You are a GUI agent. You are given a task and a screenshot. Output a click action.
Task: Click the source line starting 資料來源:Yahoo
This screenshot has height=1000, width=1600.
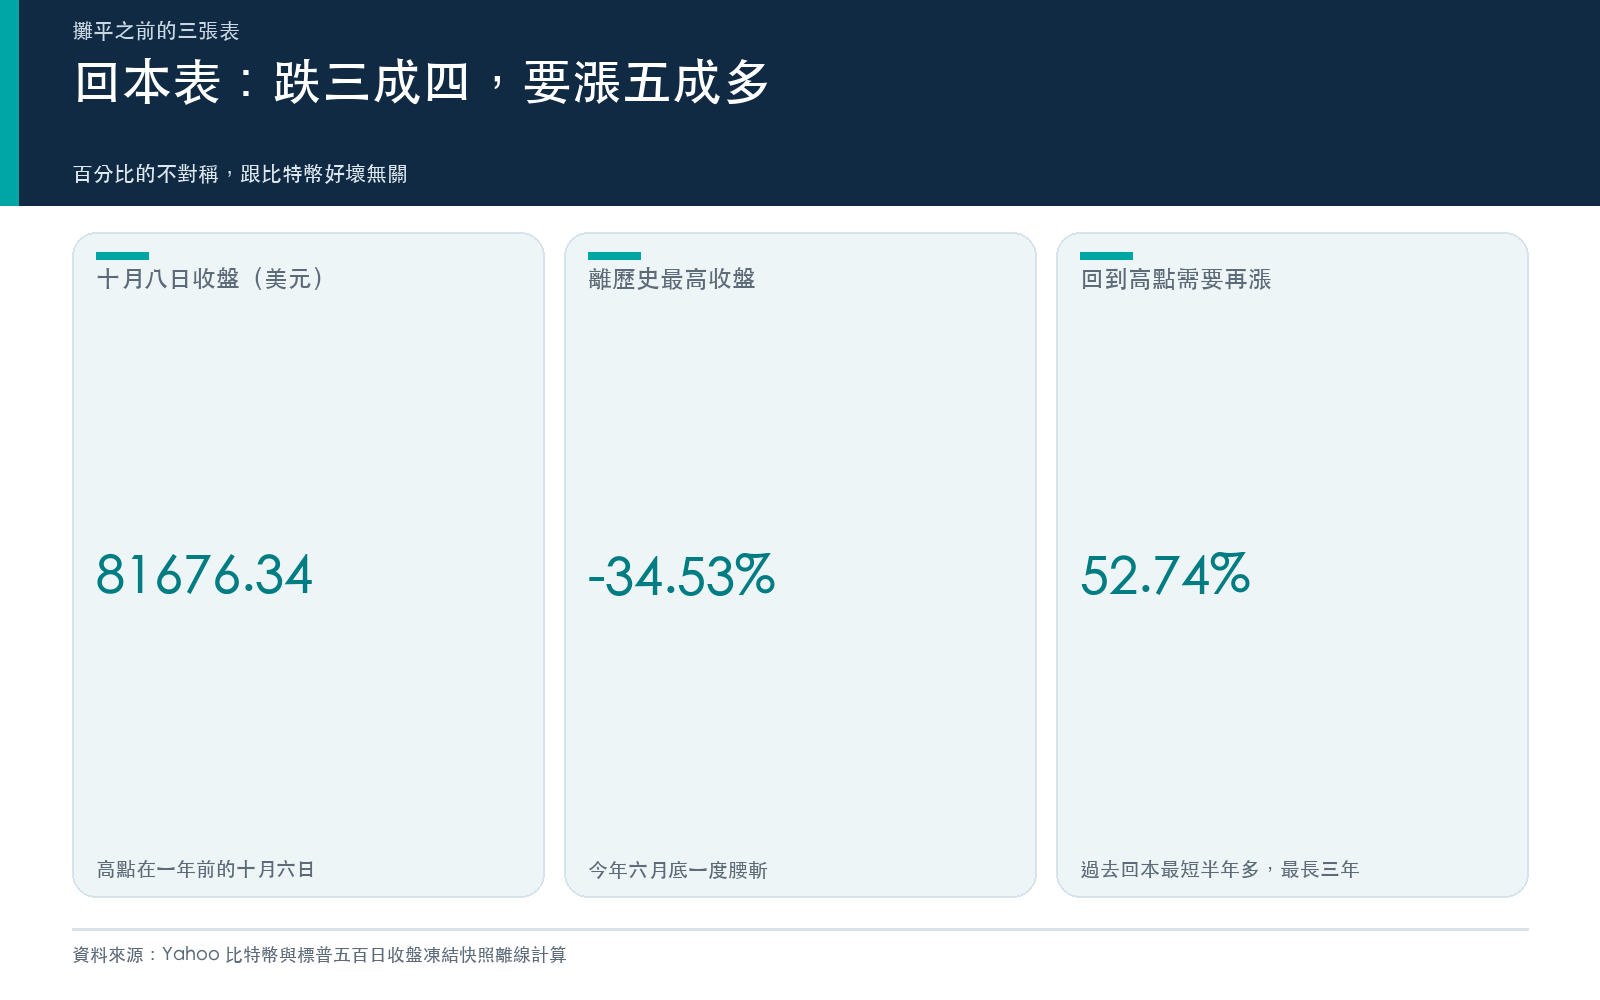point(320,954)
